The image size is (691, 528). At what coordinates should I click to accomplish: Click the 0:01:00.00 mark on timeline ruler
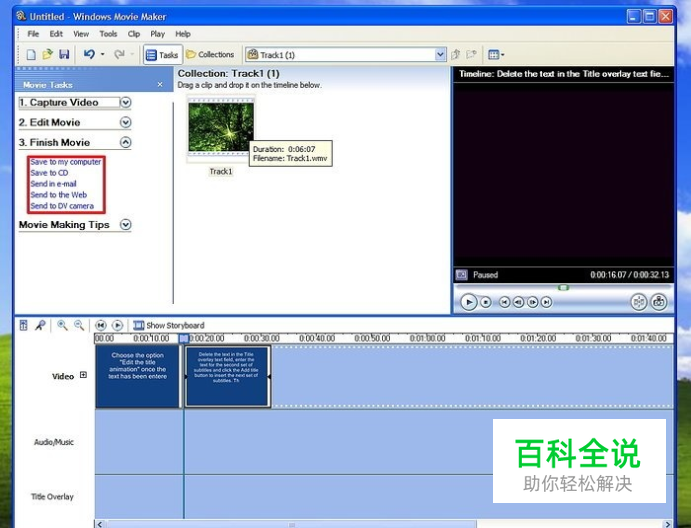427,338
